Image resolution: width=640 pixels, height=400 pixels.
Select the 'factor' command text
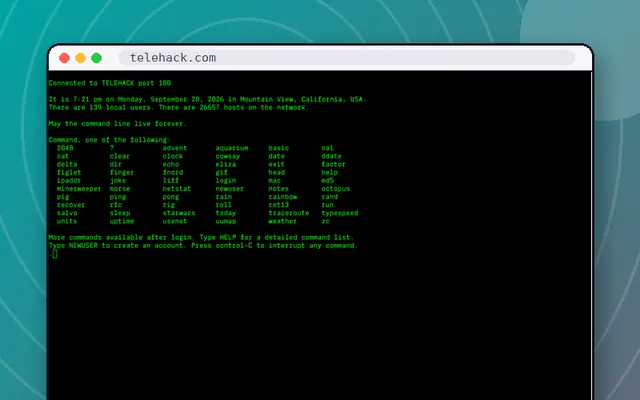(333, 164)
